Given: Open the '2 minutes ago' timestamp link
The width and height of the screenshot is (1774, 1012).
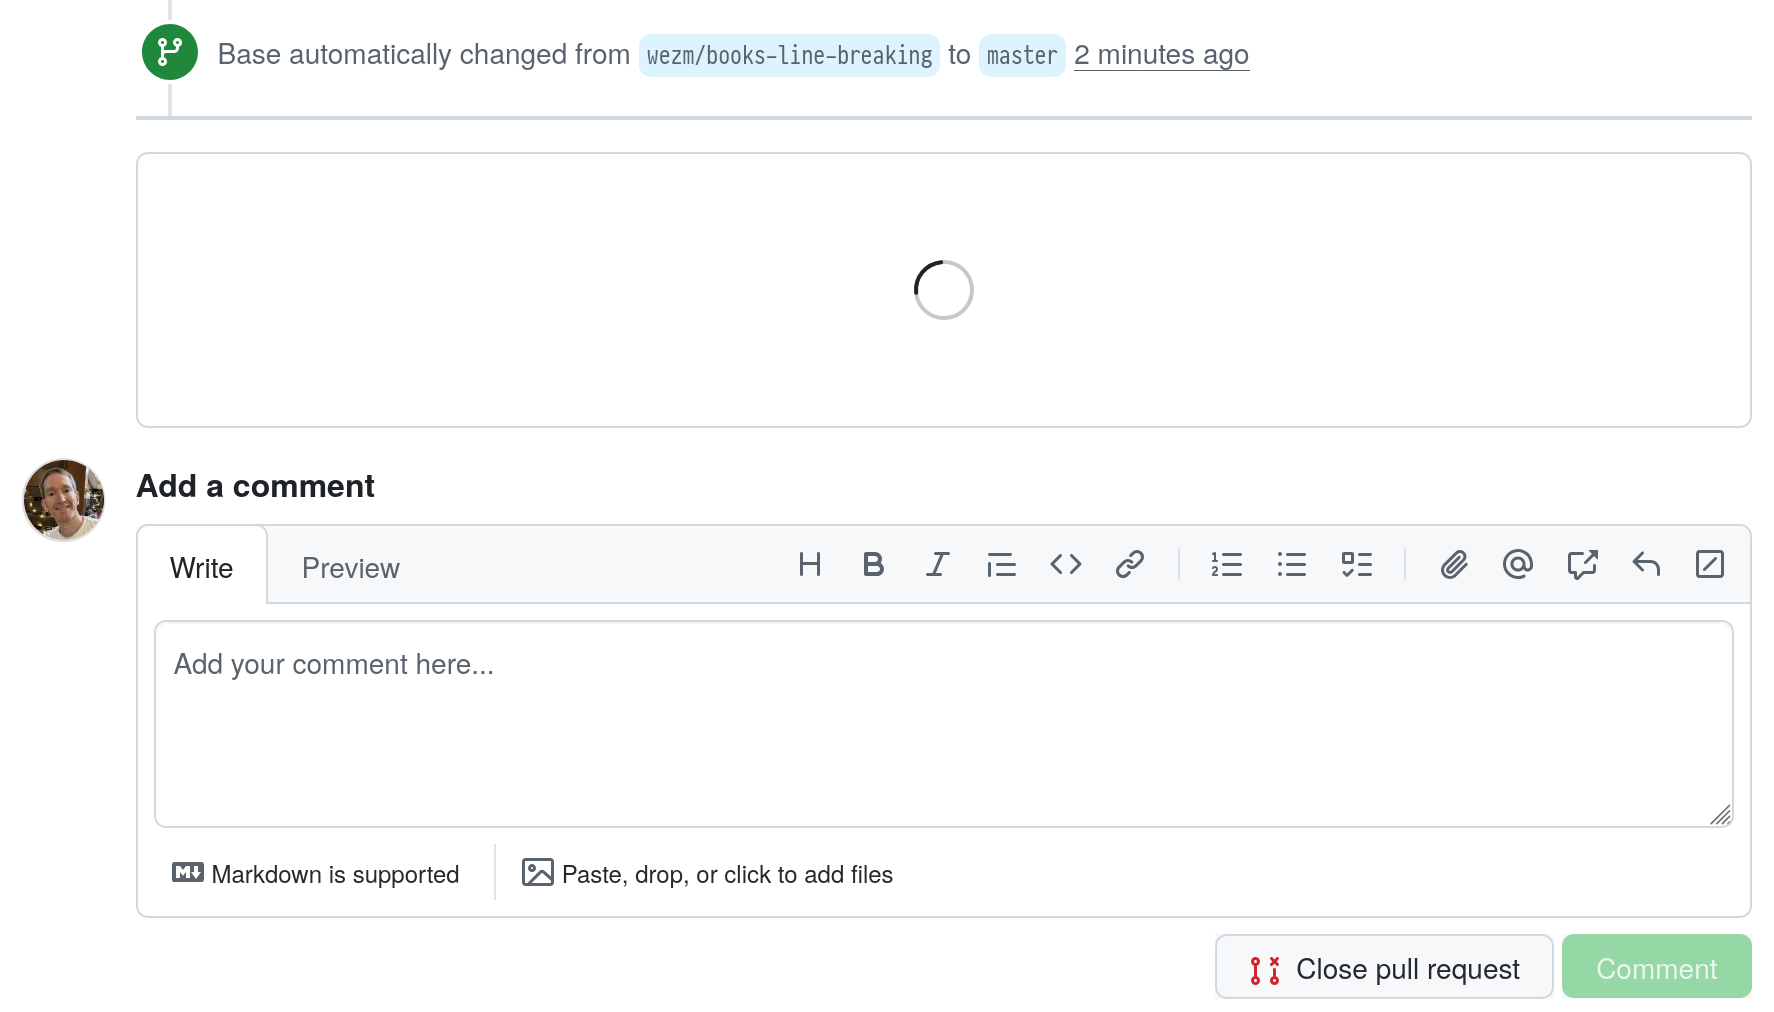Looking at the screenshot, I should point(1160,55).
